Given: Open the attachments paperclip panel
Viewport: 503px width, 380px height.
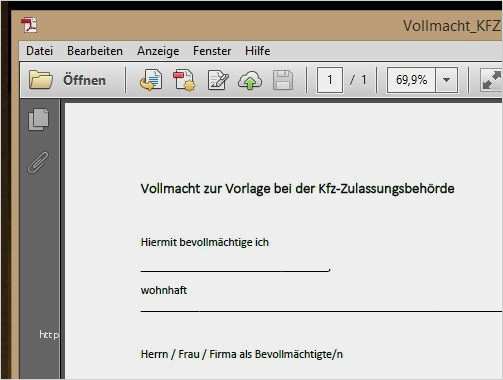Looking at the screenshot, I should (x=38, y=163).
